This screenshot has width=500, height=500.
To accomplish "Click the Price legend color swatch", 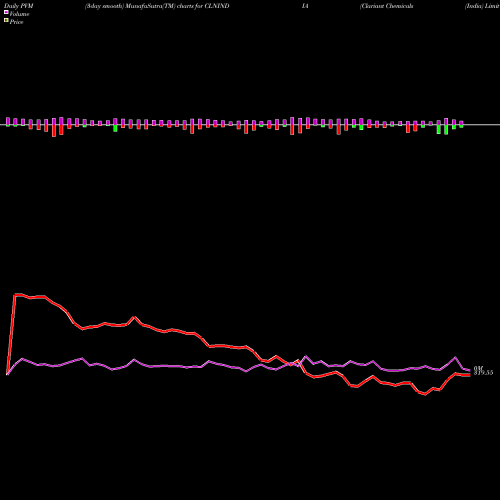I will click(x=6, y=21).
